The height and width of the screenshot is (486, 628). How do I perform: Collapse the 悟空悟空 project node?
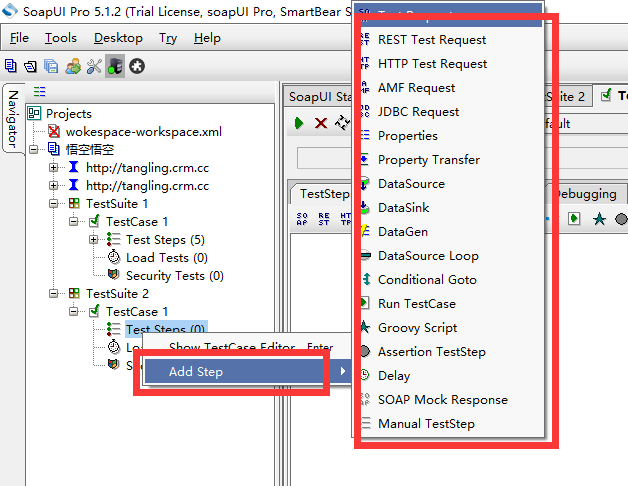pyautogui.click(x=34, y=149)
